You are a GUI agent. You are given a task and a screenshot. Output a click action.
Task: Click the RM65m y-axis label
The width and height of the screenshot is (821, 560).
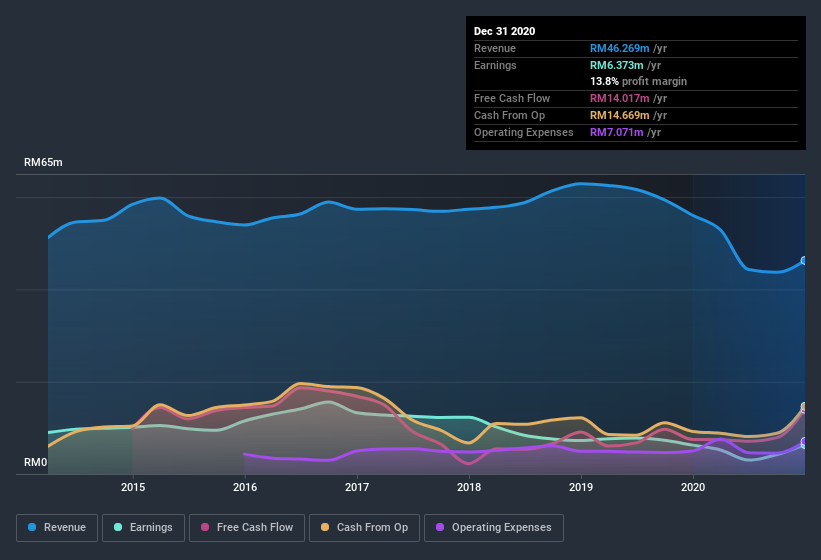click(x=43, y=162)
